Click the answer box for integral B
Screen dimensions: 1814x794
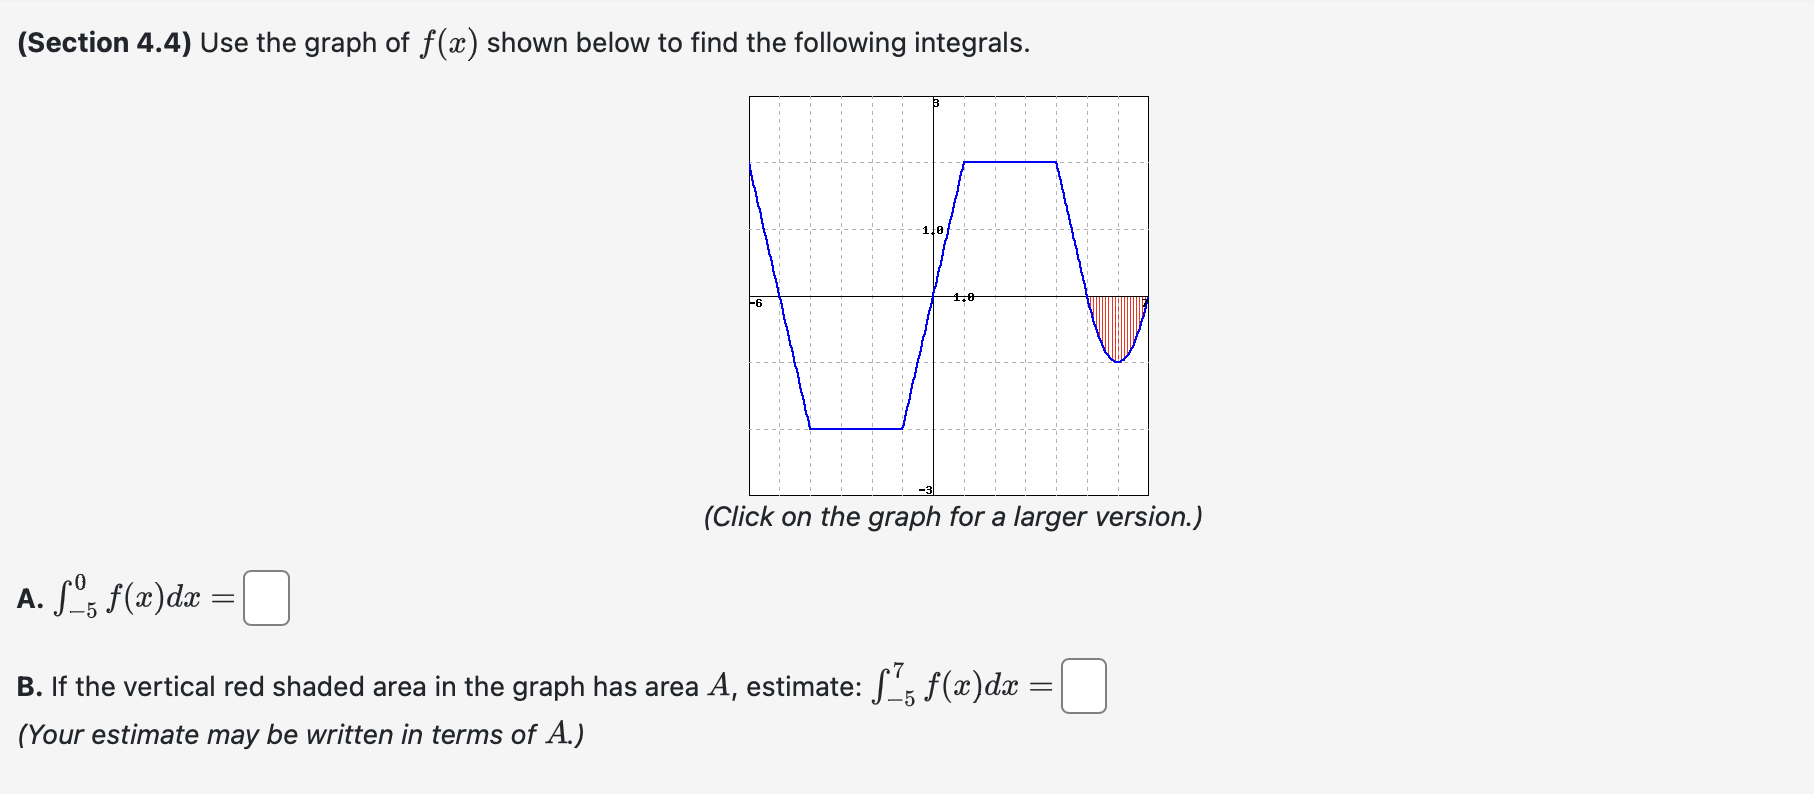[1083, 688]
